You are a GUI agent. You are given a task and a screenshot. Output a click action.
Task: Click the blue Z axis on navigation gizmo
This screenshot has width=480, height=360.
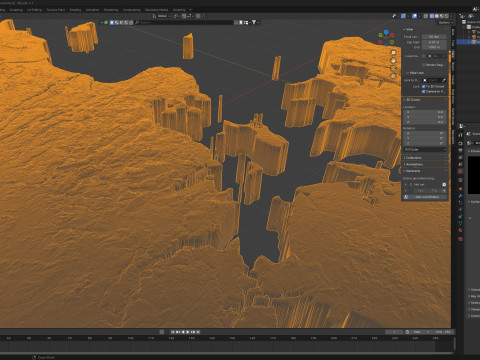(386, 32)
